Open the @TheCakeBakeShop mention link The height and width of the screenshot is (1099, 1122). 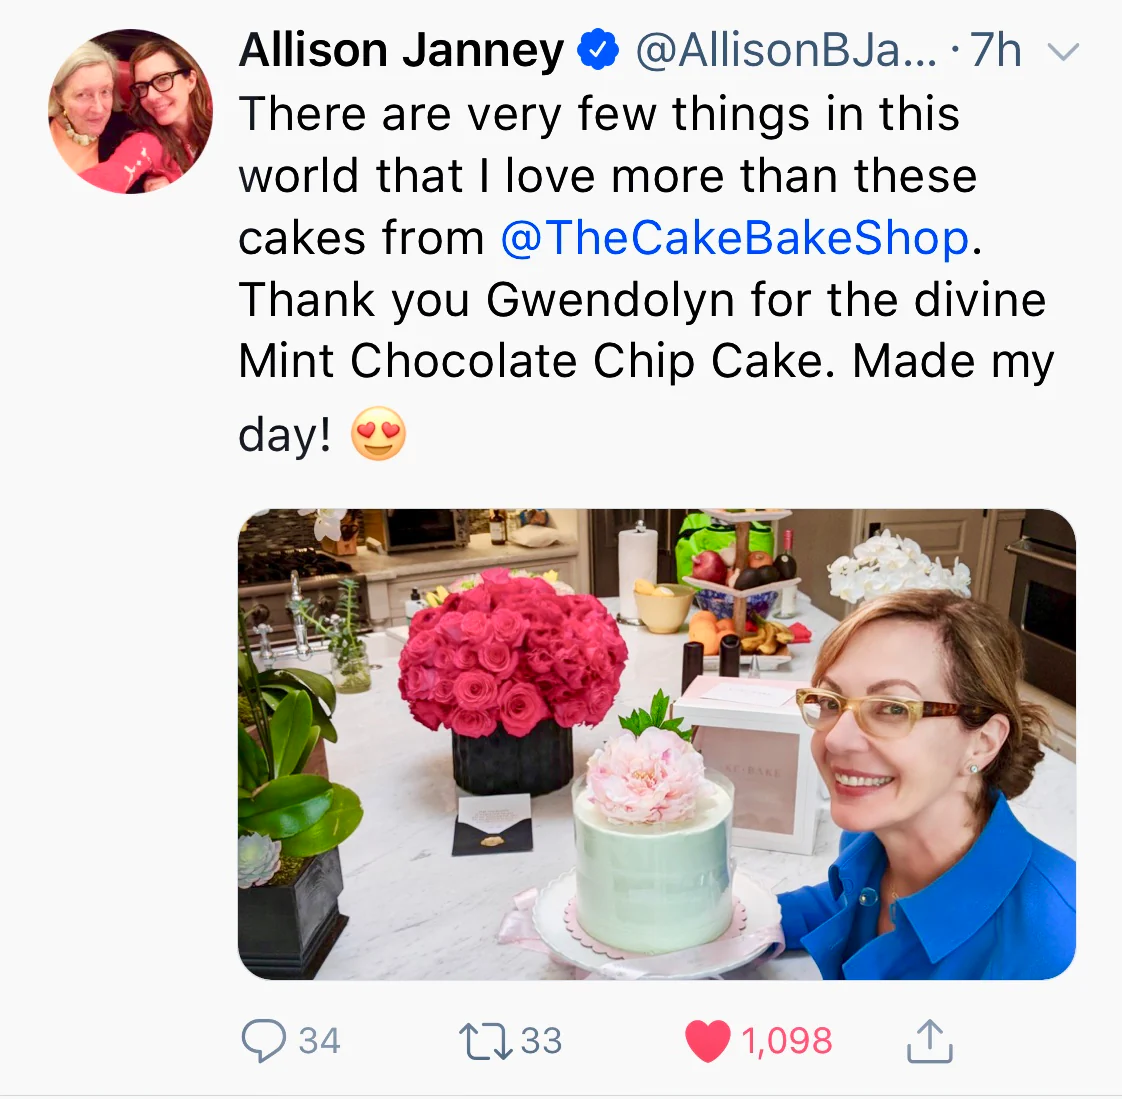pyautogui.click(x=734, y=238)
